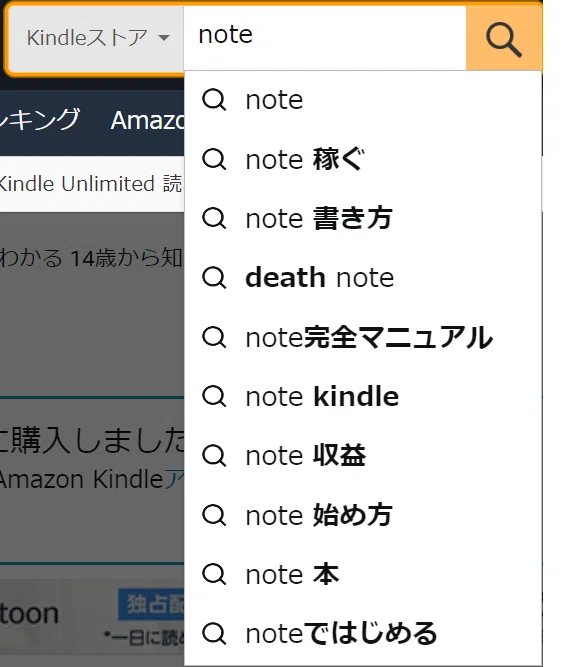Click the 独占配信 badge on webtoon banner
The height and width of the screenshot is (667, 563).
pyautogui.click(x=151, y=604)
